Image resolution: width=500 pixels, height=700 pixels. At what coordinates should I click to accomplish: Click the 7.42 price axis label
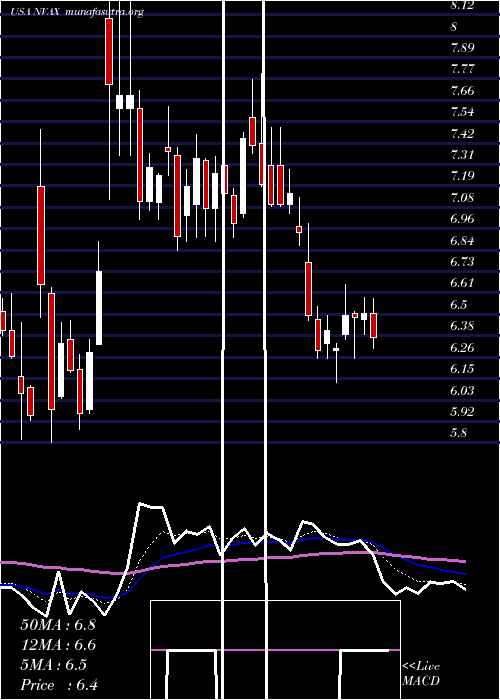pos(462,133)
